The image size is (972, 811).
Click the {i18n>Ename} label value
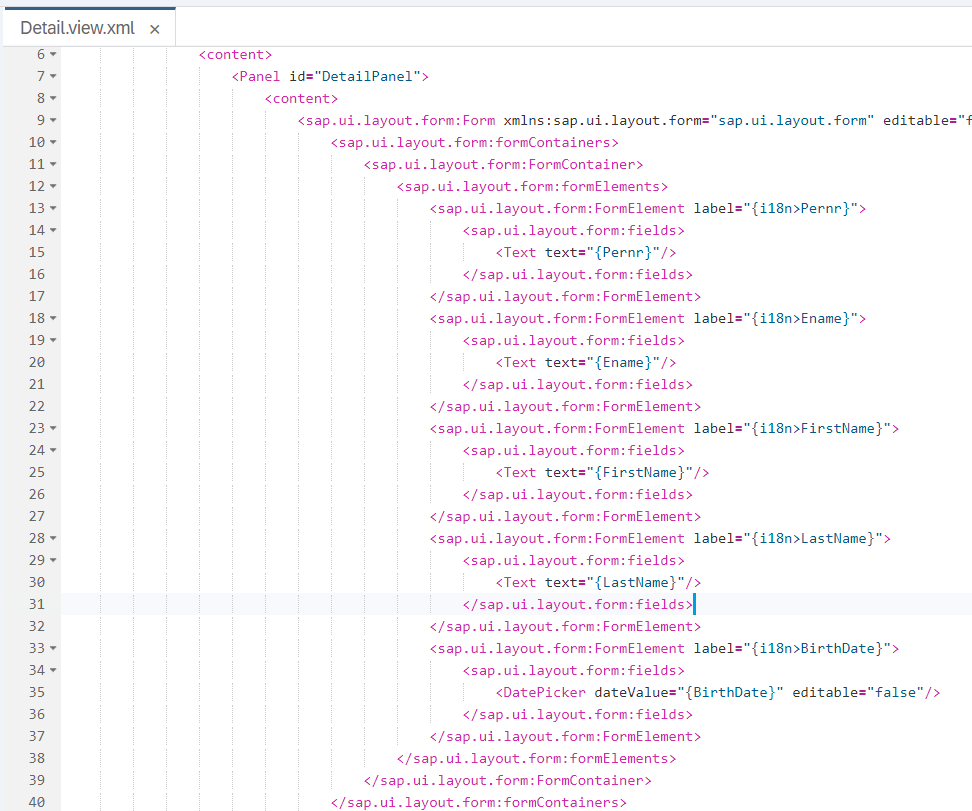tap(800, 319)
